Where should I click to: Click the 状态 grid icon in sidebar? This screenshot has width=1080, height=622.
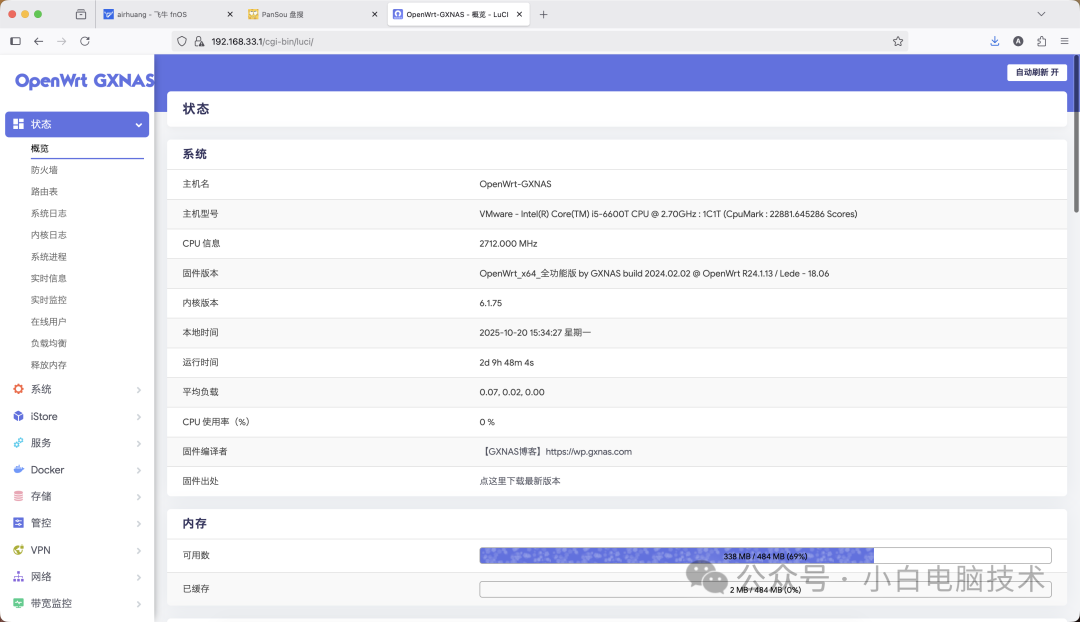point(19,124)
